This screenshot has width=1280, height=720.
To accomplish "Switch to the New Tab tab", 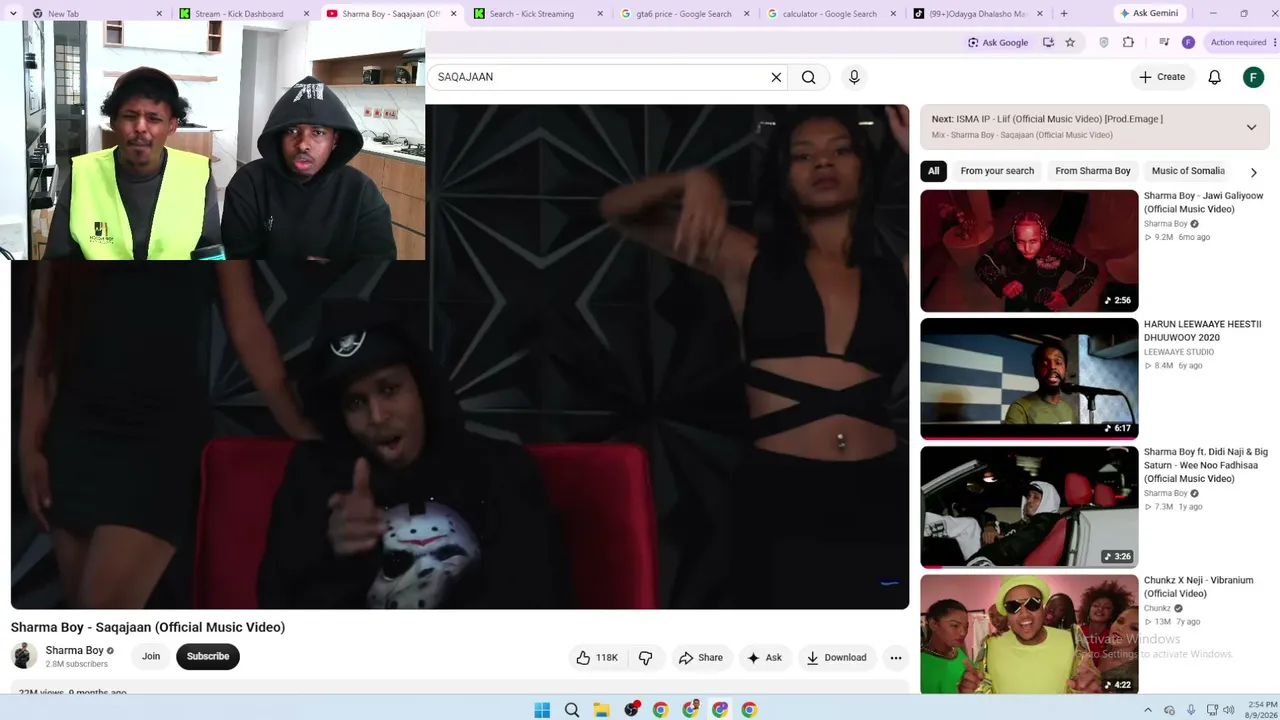I will pos(96,14).
